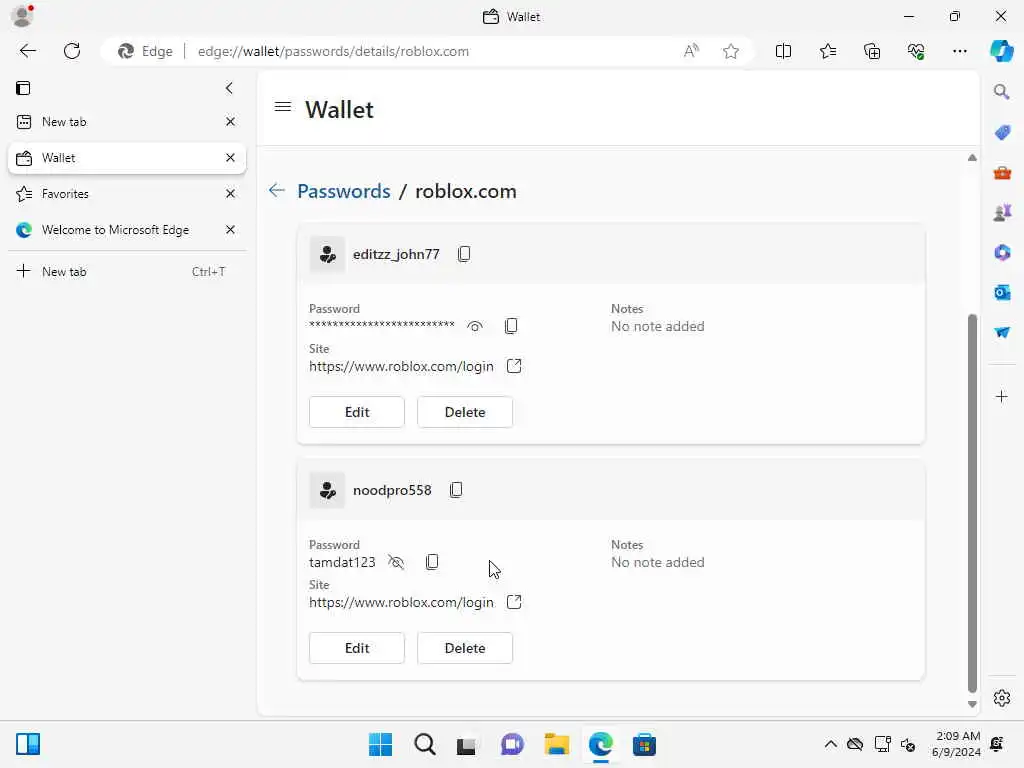Screen dimensions: 1024x768
Task: Click back arrow beside Passwords
Action: tap(277, 191)
